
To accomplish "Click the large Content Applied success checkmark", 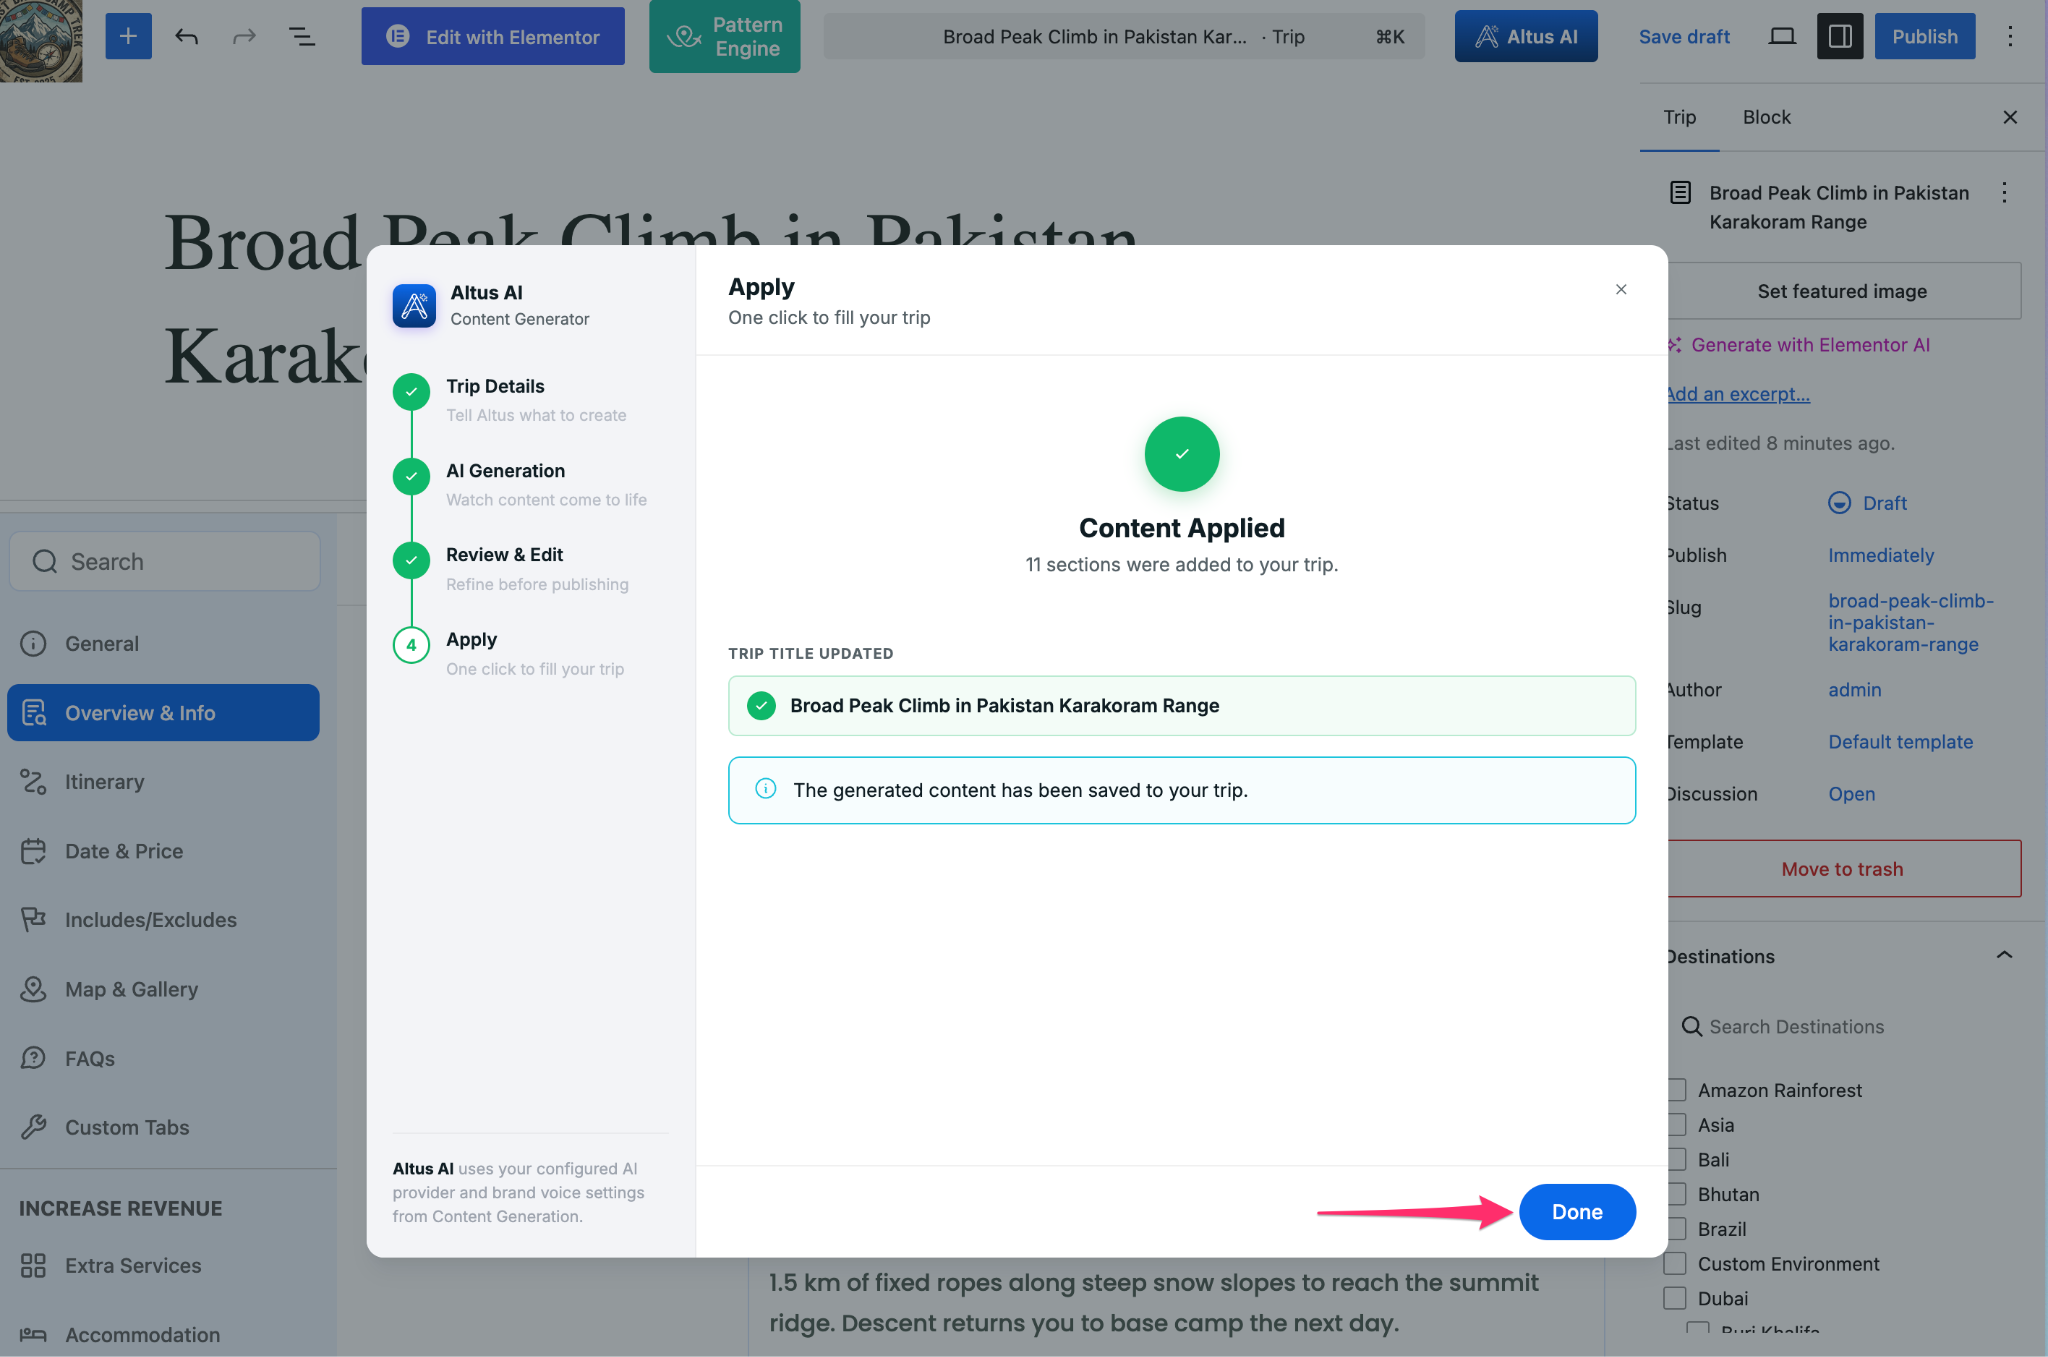I will click(1182, 454).
